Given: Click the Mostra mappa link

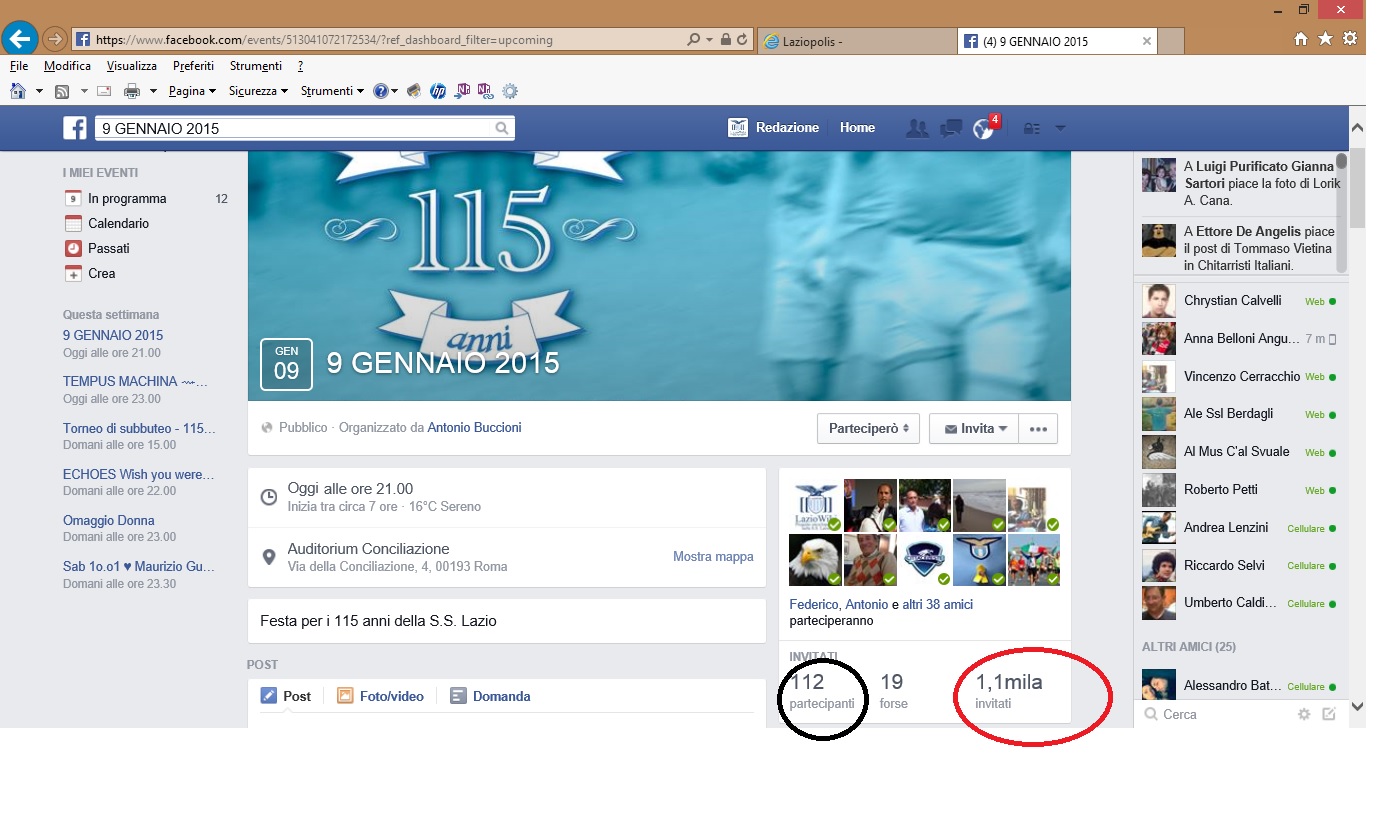Looking at the screenshot, I should click(x=713, y=557).
